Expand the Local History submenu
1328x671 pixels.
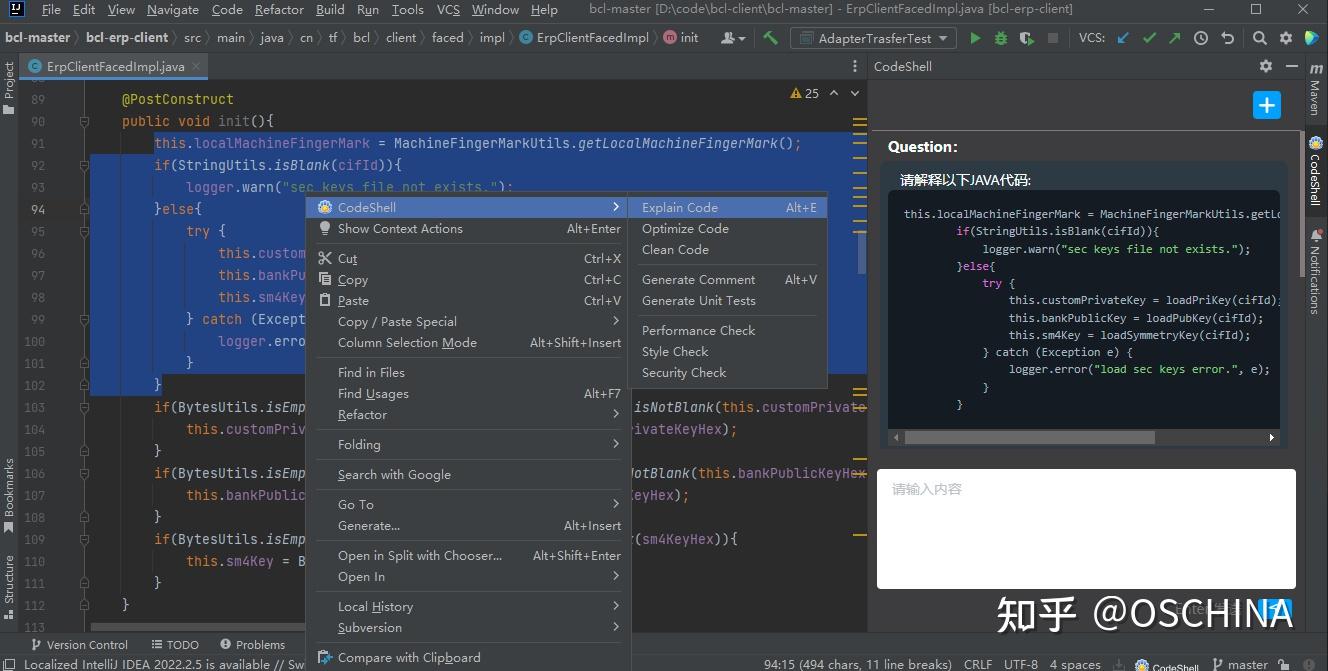(x=469, y=606)
